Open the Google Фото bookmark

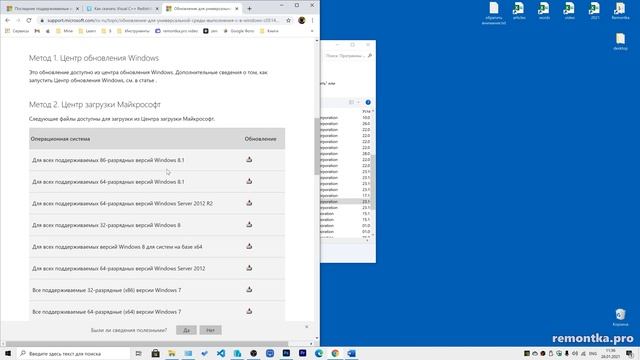point(239,31)
